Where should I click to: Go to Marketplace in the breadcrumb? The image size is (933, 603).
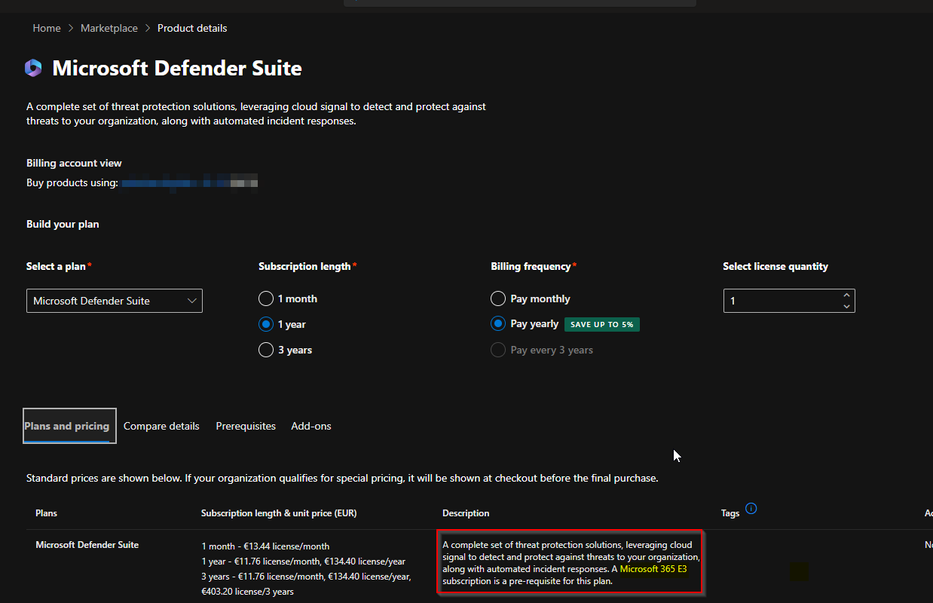pos(109,28)
